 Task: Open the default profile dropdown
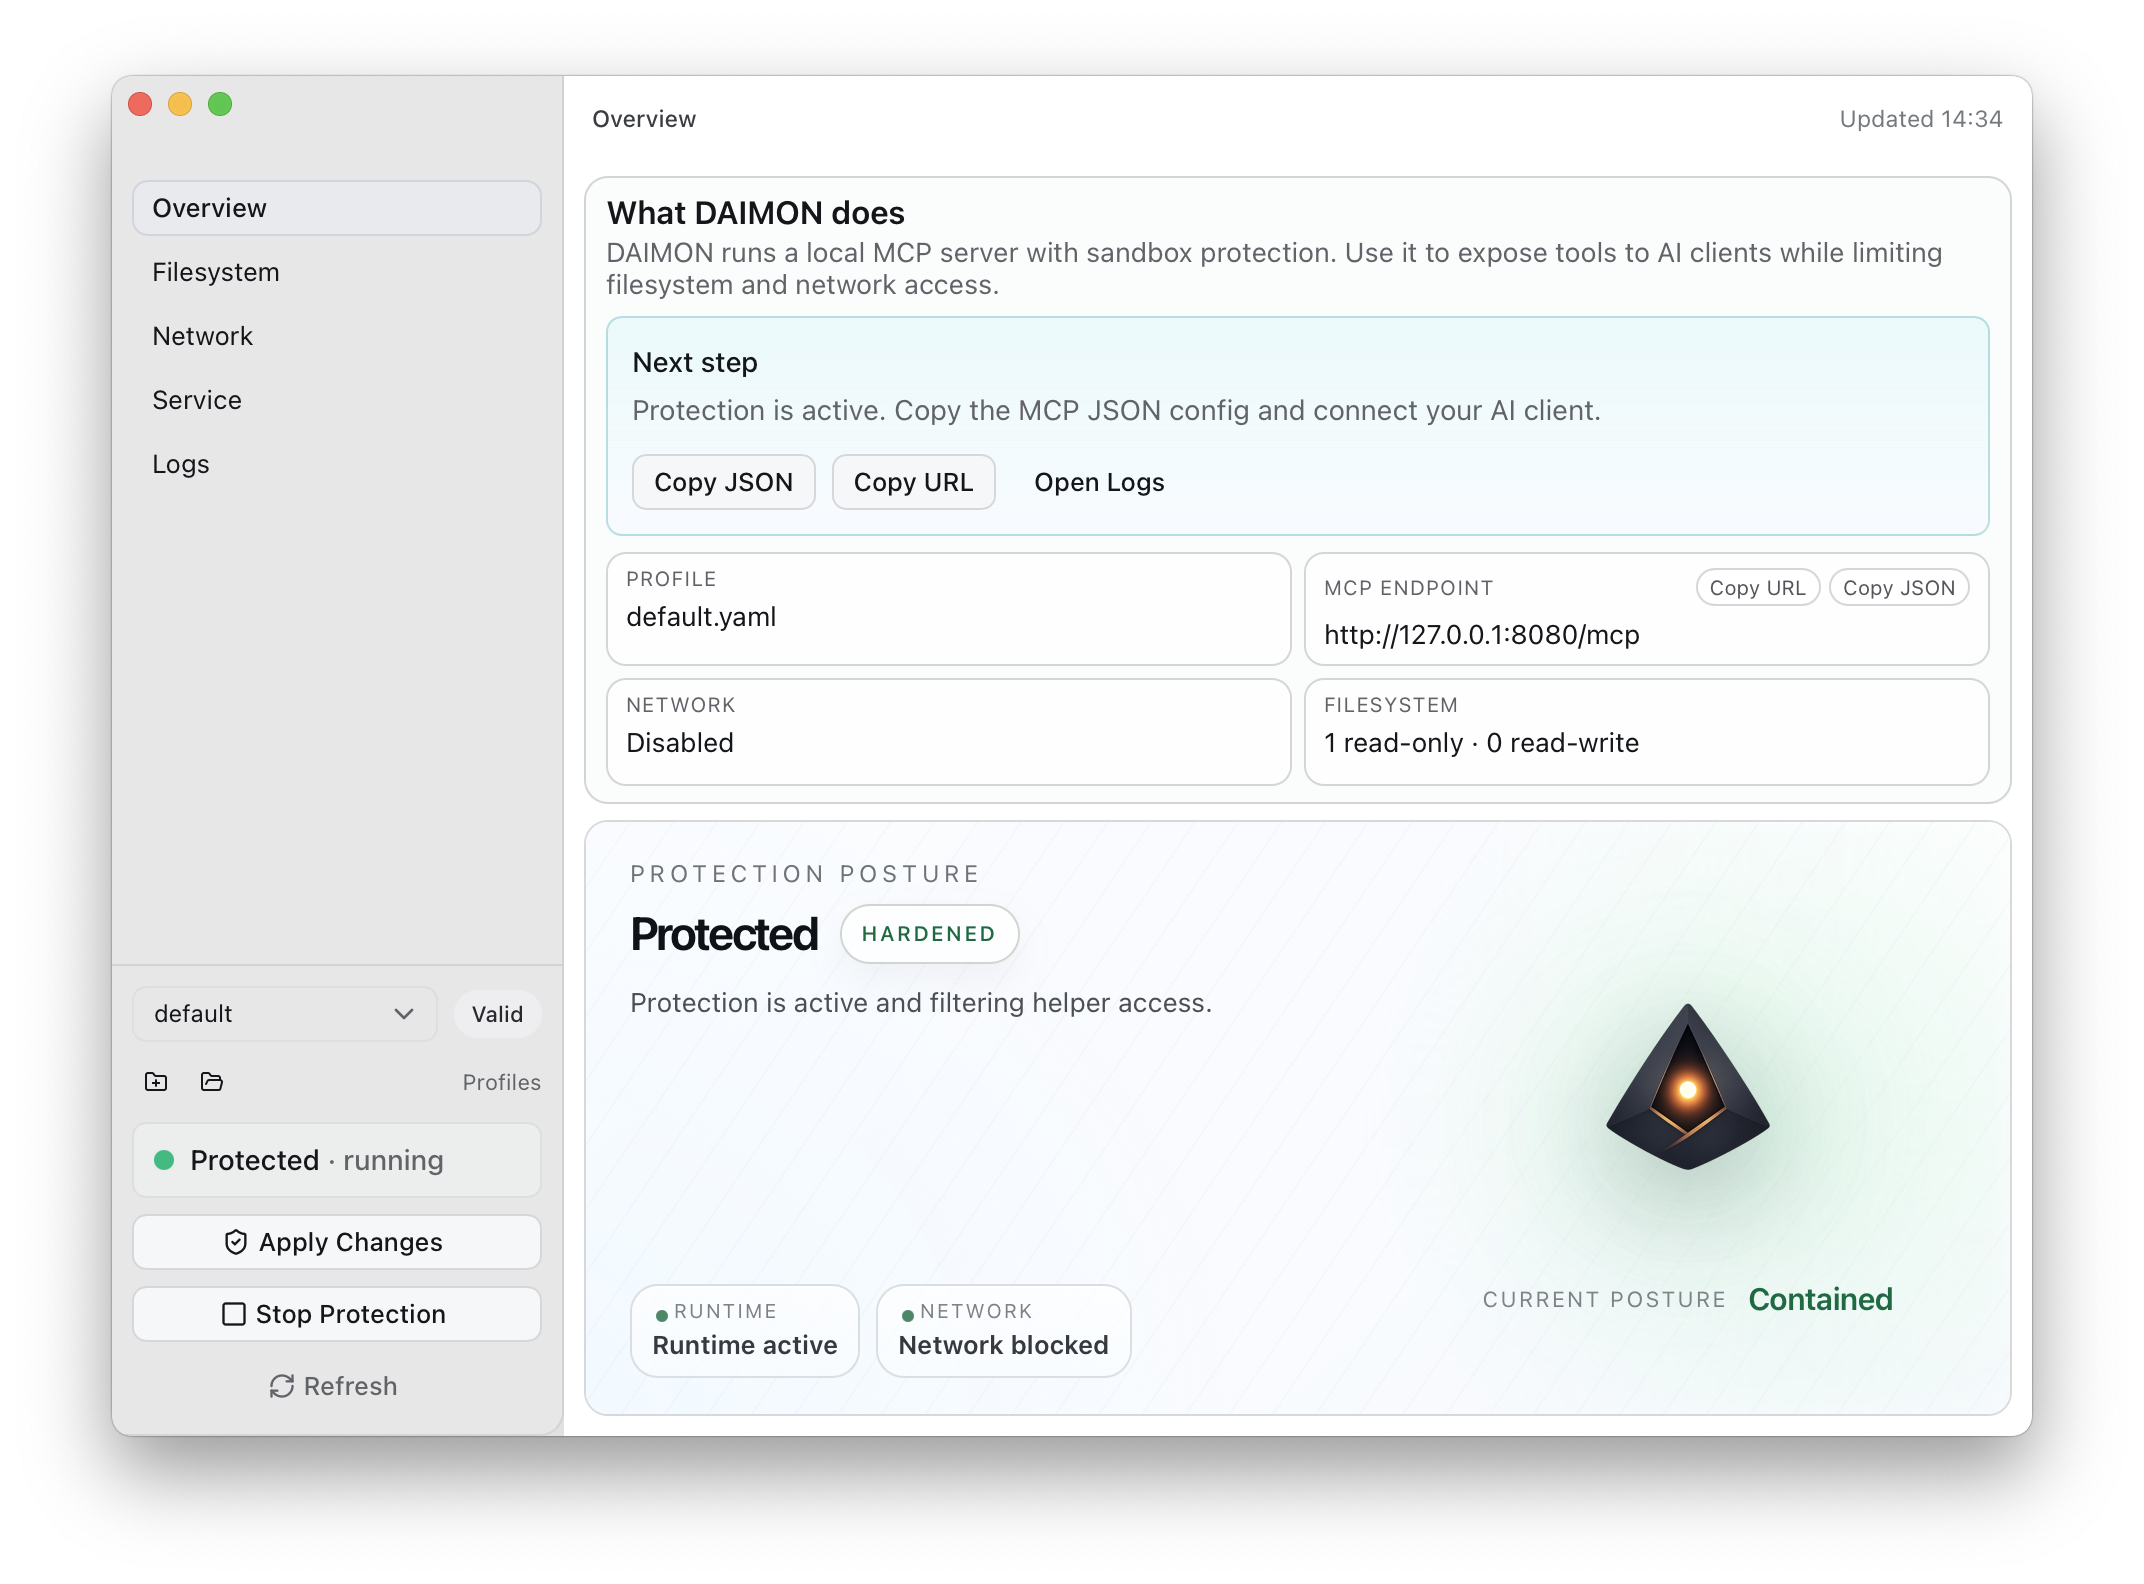tap(284, 1014)
